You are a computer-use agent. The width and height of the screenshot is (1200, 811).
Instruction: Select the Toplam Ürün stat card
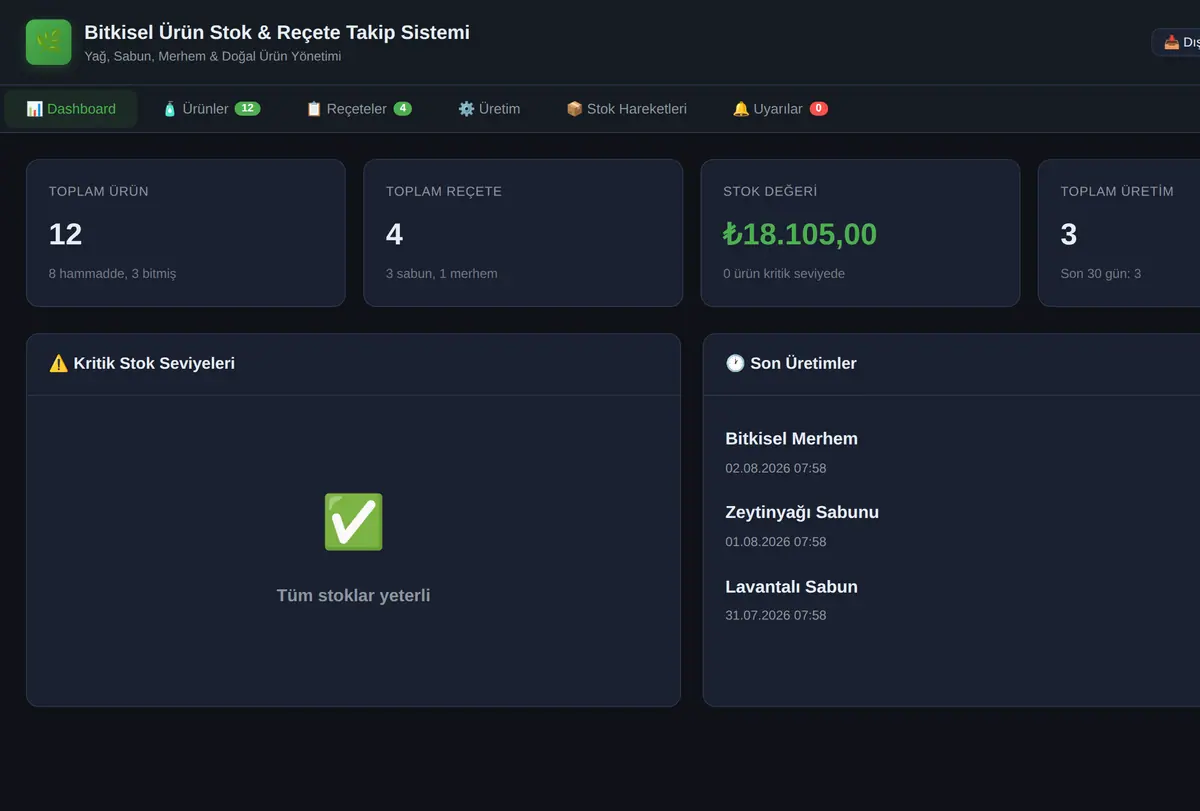[186, 233]
